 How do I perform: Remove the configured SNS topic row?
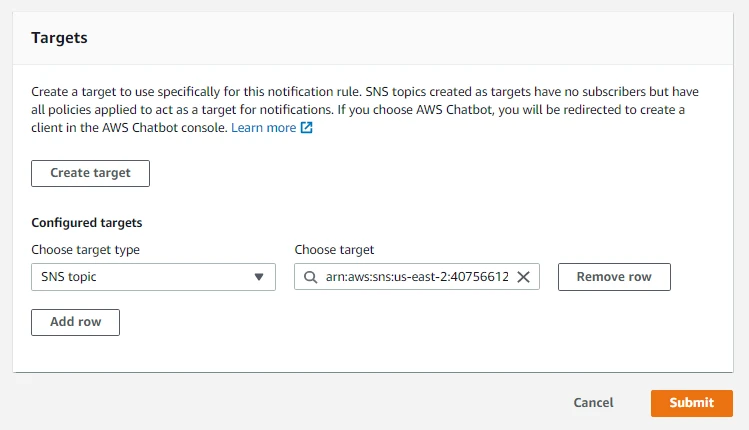(613, 277)
